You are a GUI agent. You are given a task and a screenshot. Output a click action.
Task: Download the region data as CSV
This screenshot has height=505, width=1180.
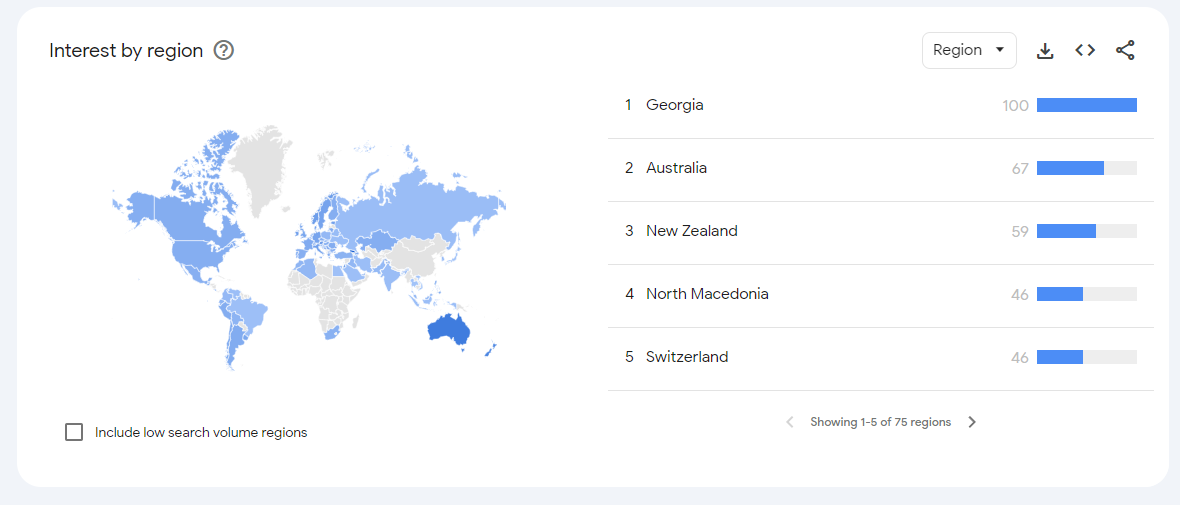[x=1045, y=51]
